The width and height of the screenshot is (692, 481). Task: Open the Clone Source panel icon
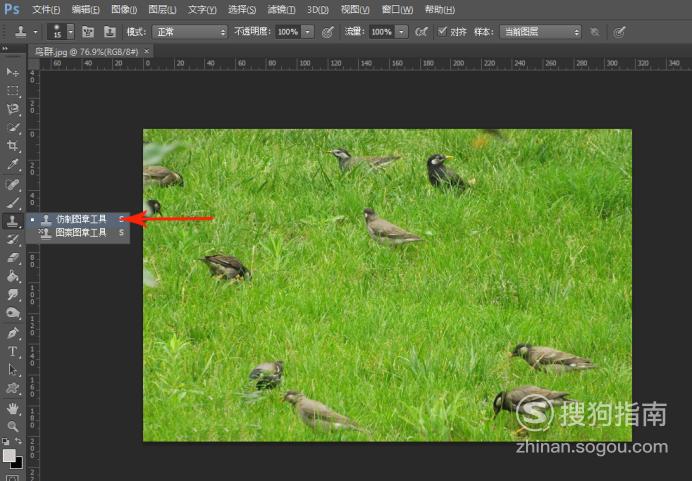109,32
